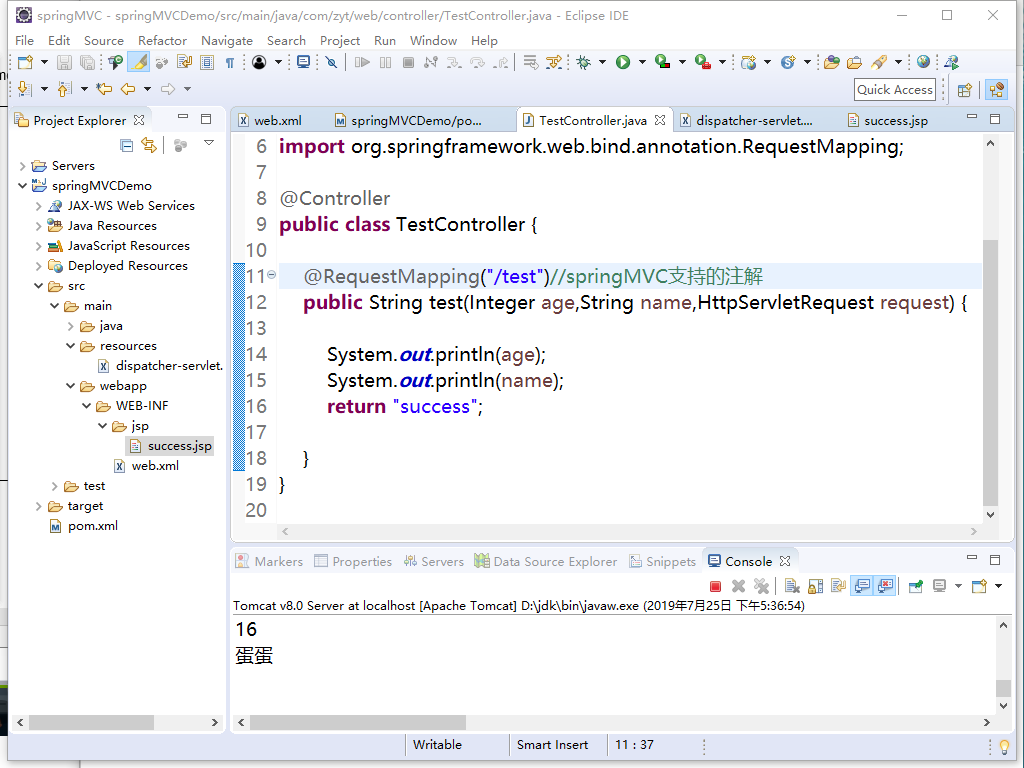
Task: Expand the target folder in project tree
Action: click(38, 506)
